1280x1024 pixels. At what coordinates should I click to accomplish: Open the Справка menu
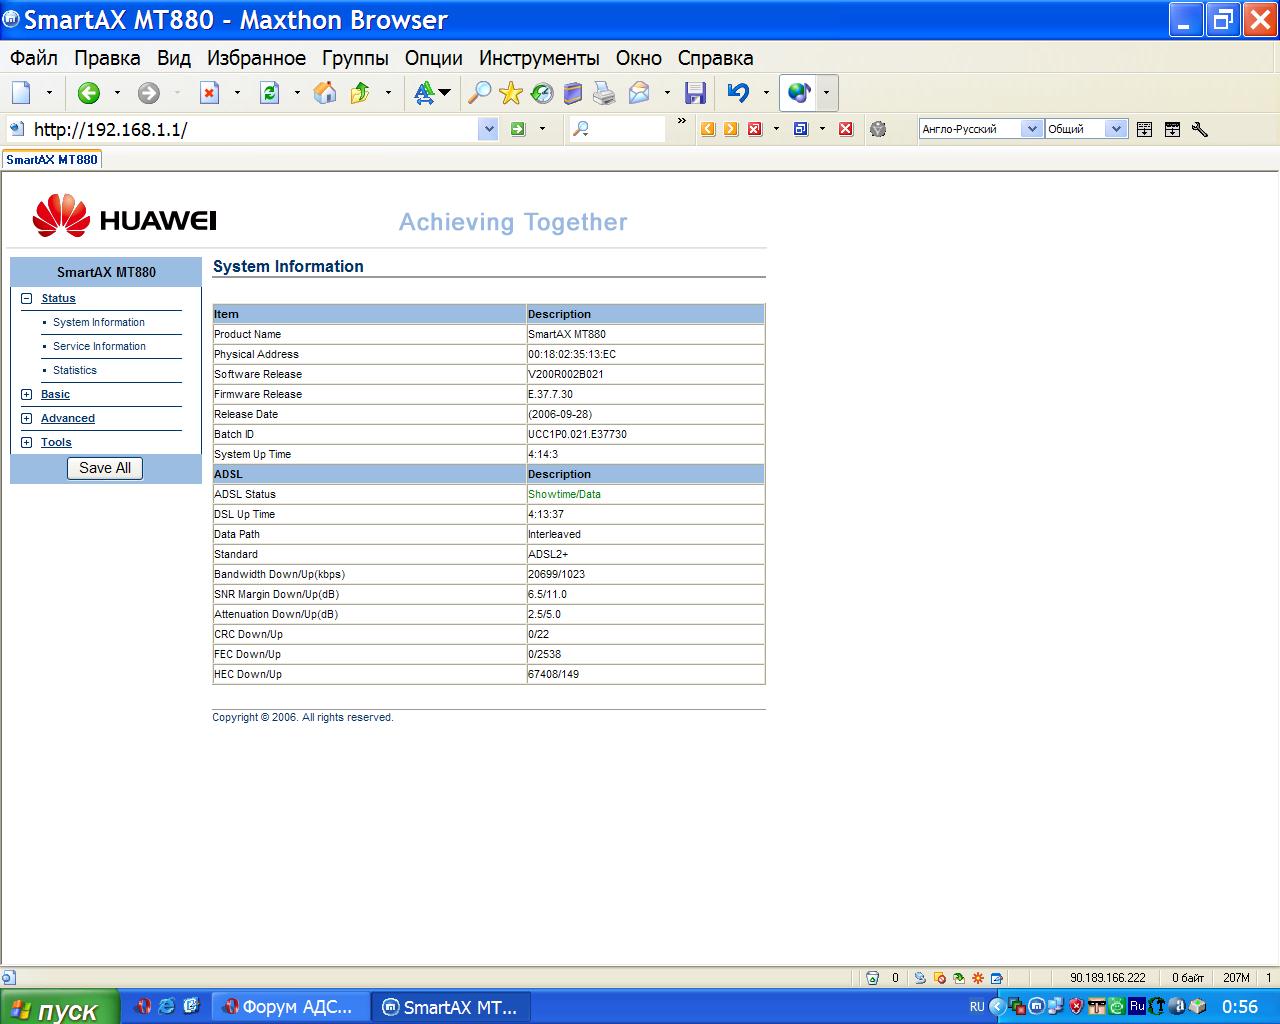pos(715,58)
